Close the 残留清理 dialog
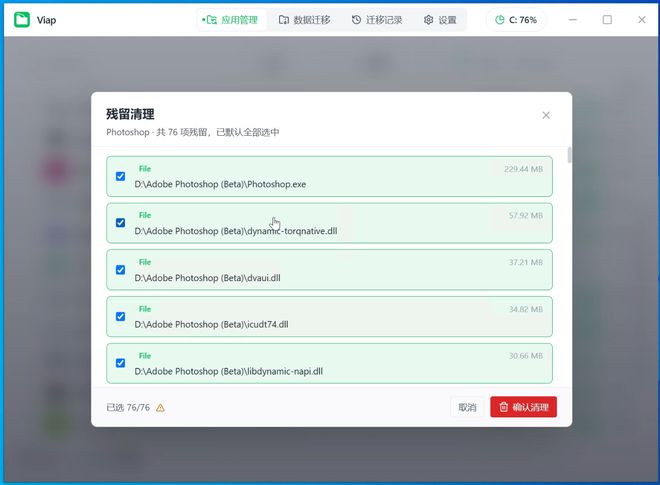 [x=546, y=115]
